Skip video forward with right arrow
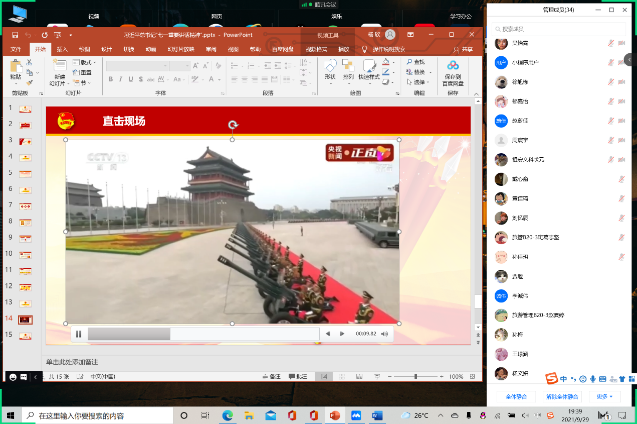The width and height of the screenshot is (637, 424). click(x=342, y=334)
